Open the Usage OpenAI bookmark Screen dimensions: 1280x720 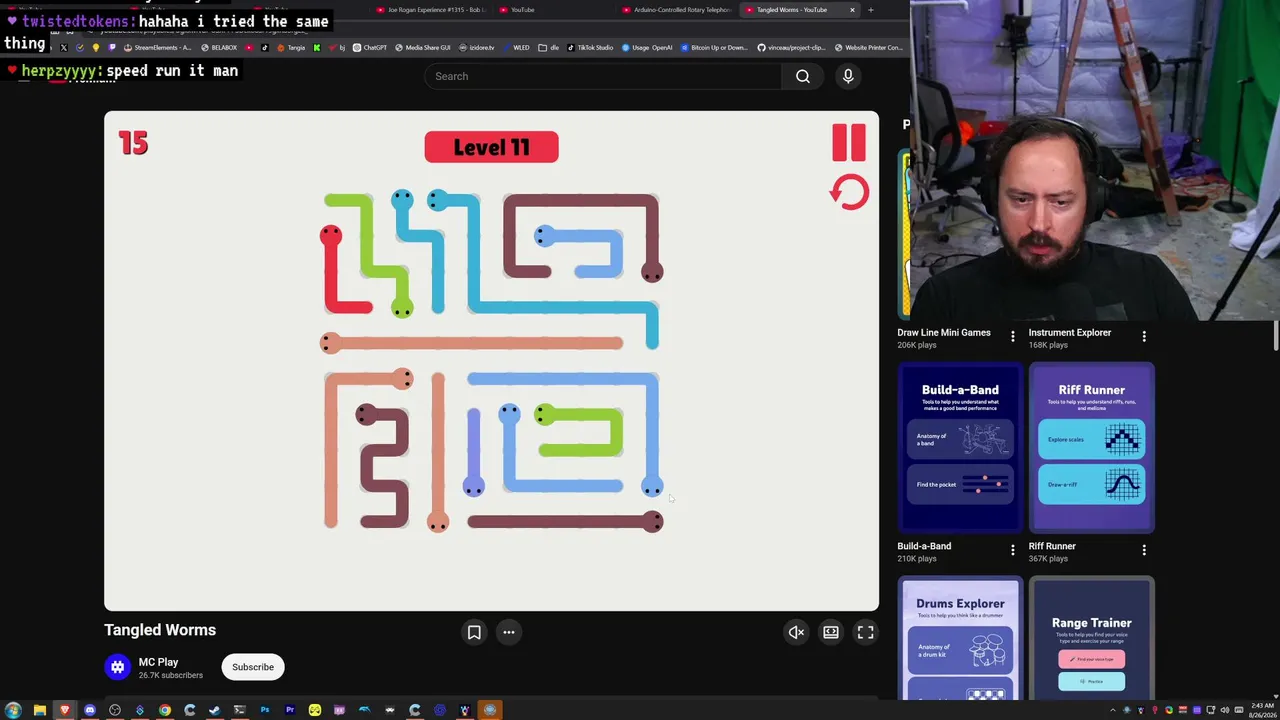pos(647,47)
